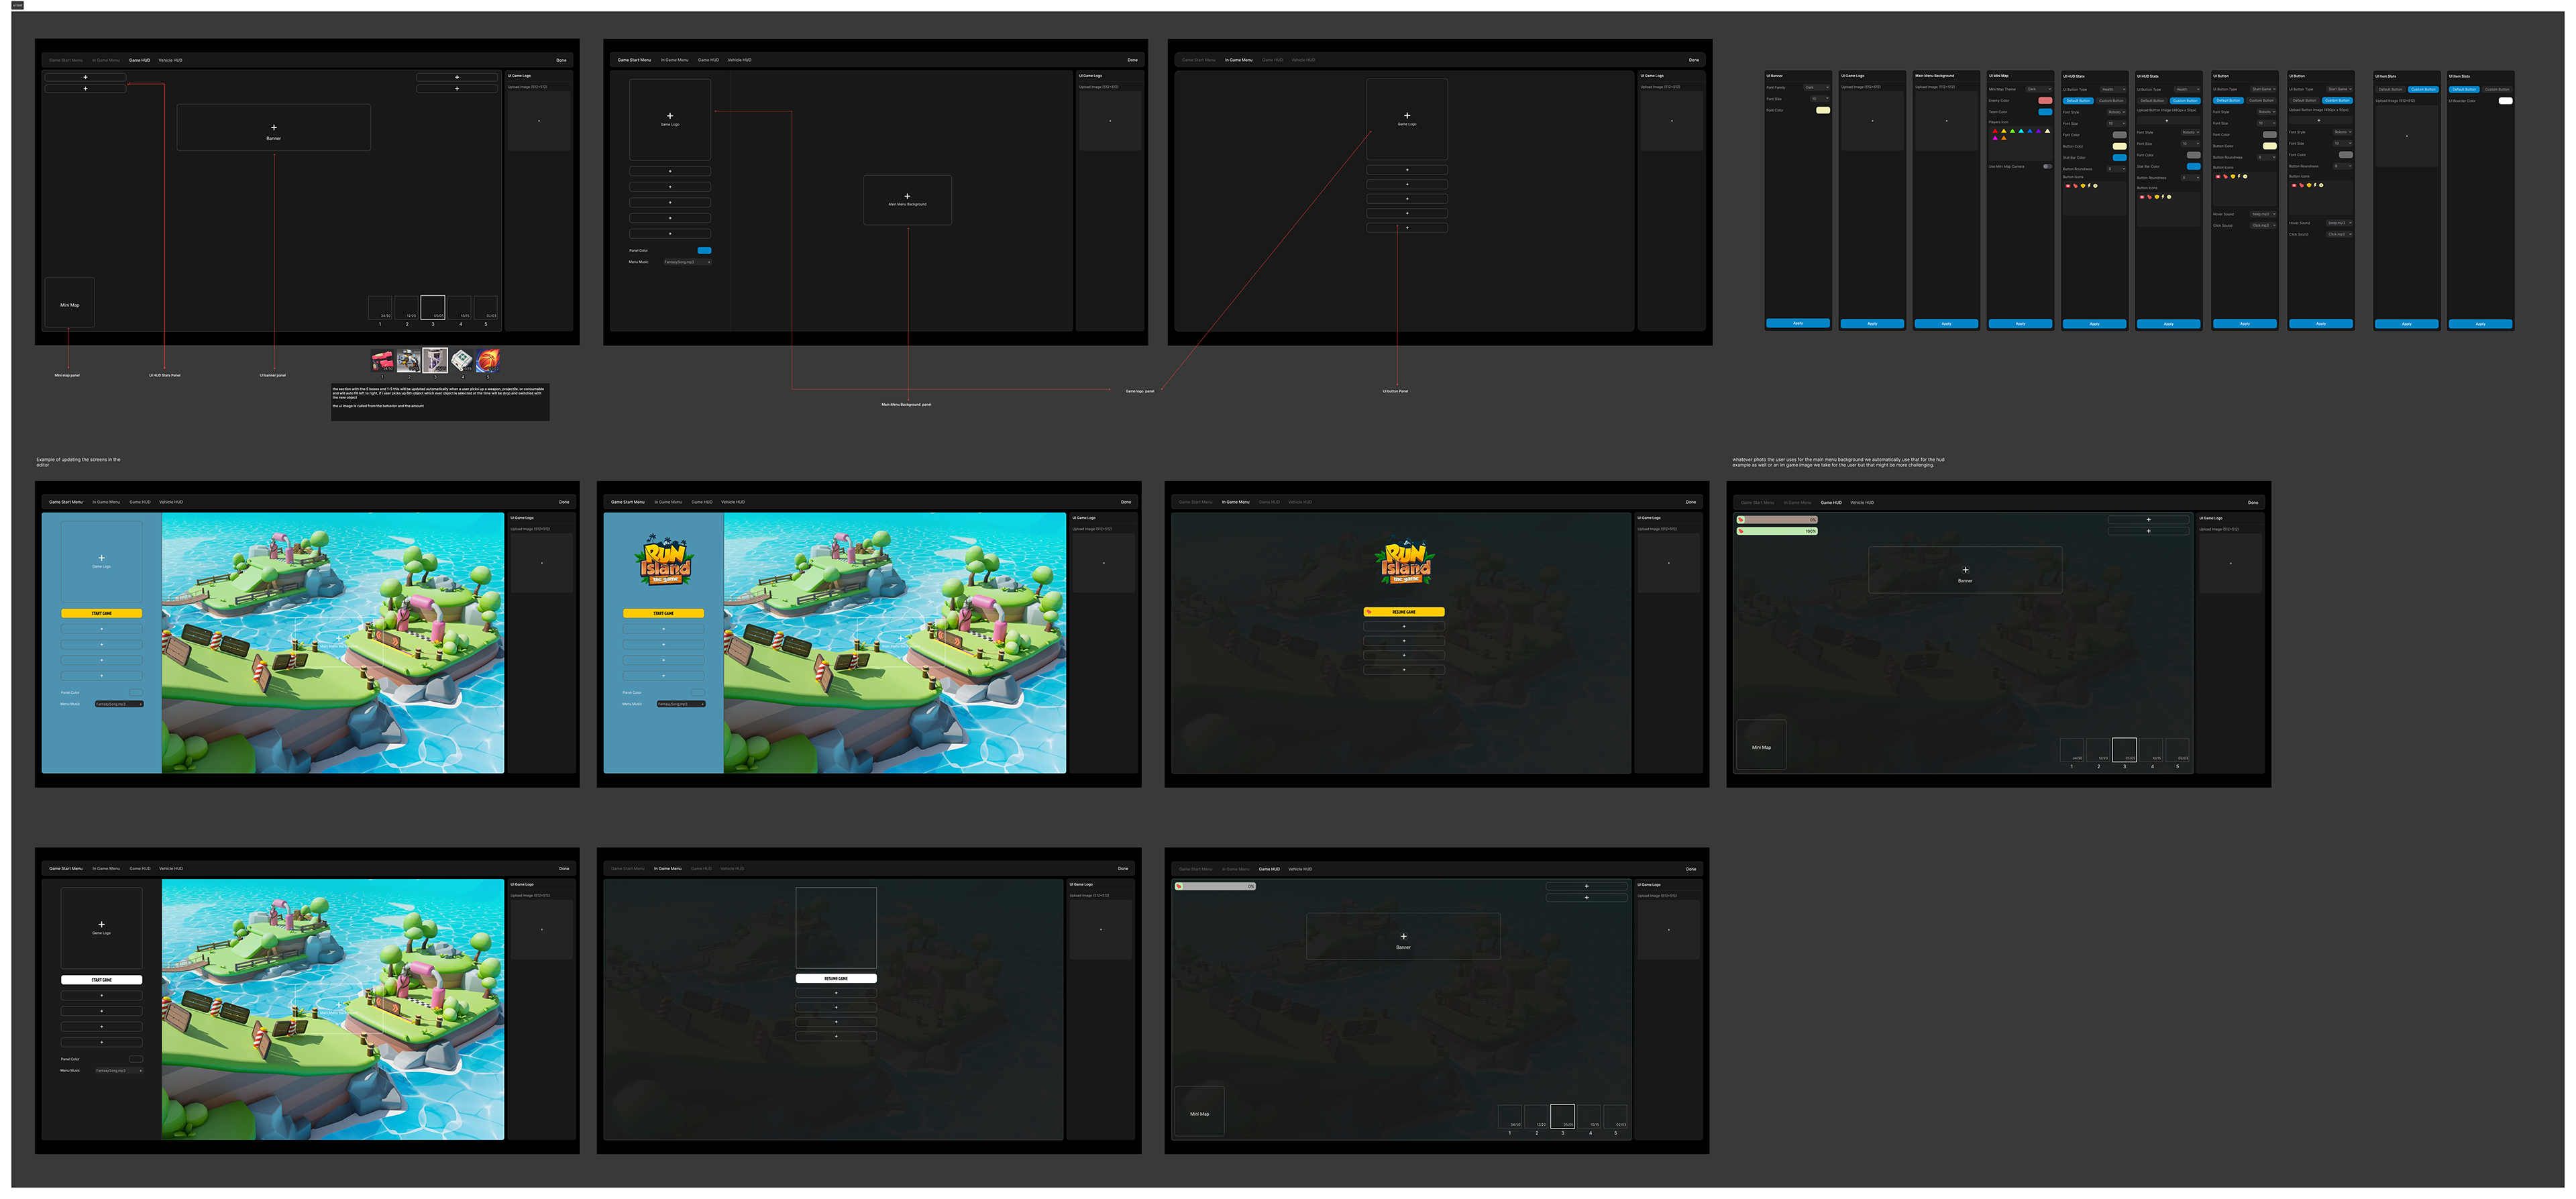Click Apply in the Main Menu Background panel
The image size is (2576, 1199).
(x=1947, y=324)
